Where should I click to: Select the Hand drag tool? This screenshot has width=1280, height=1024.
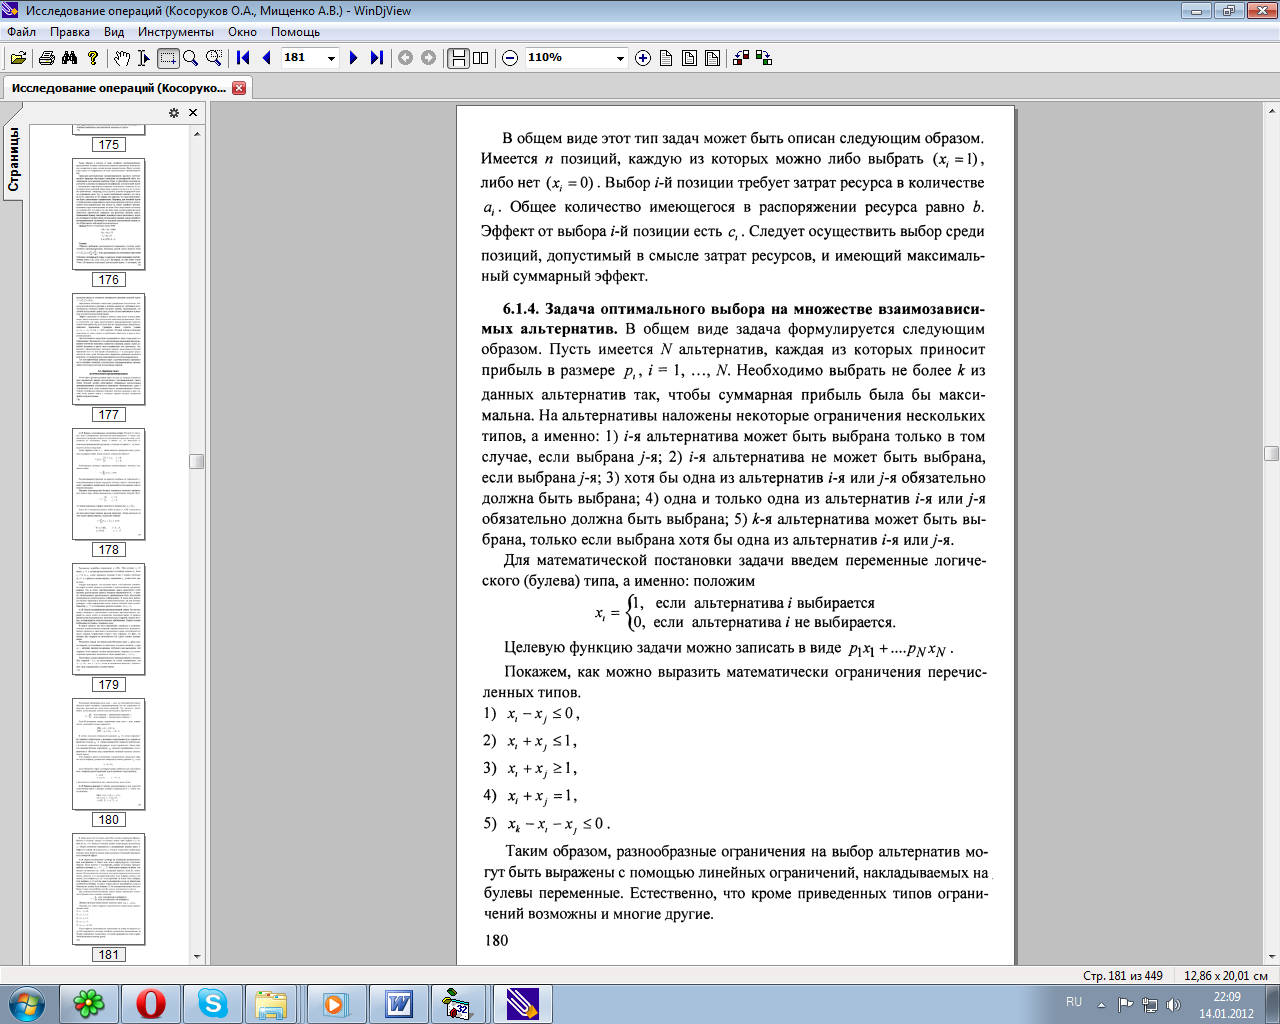[x=122, y=58]
